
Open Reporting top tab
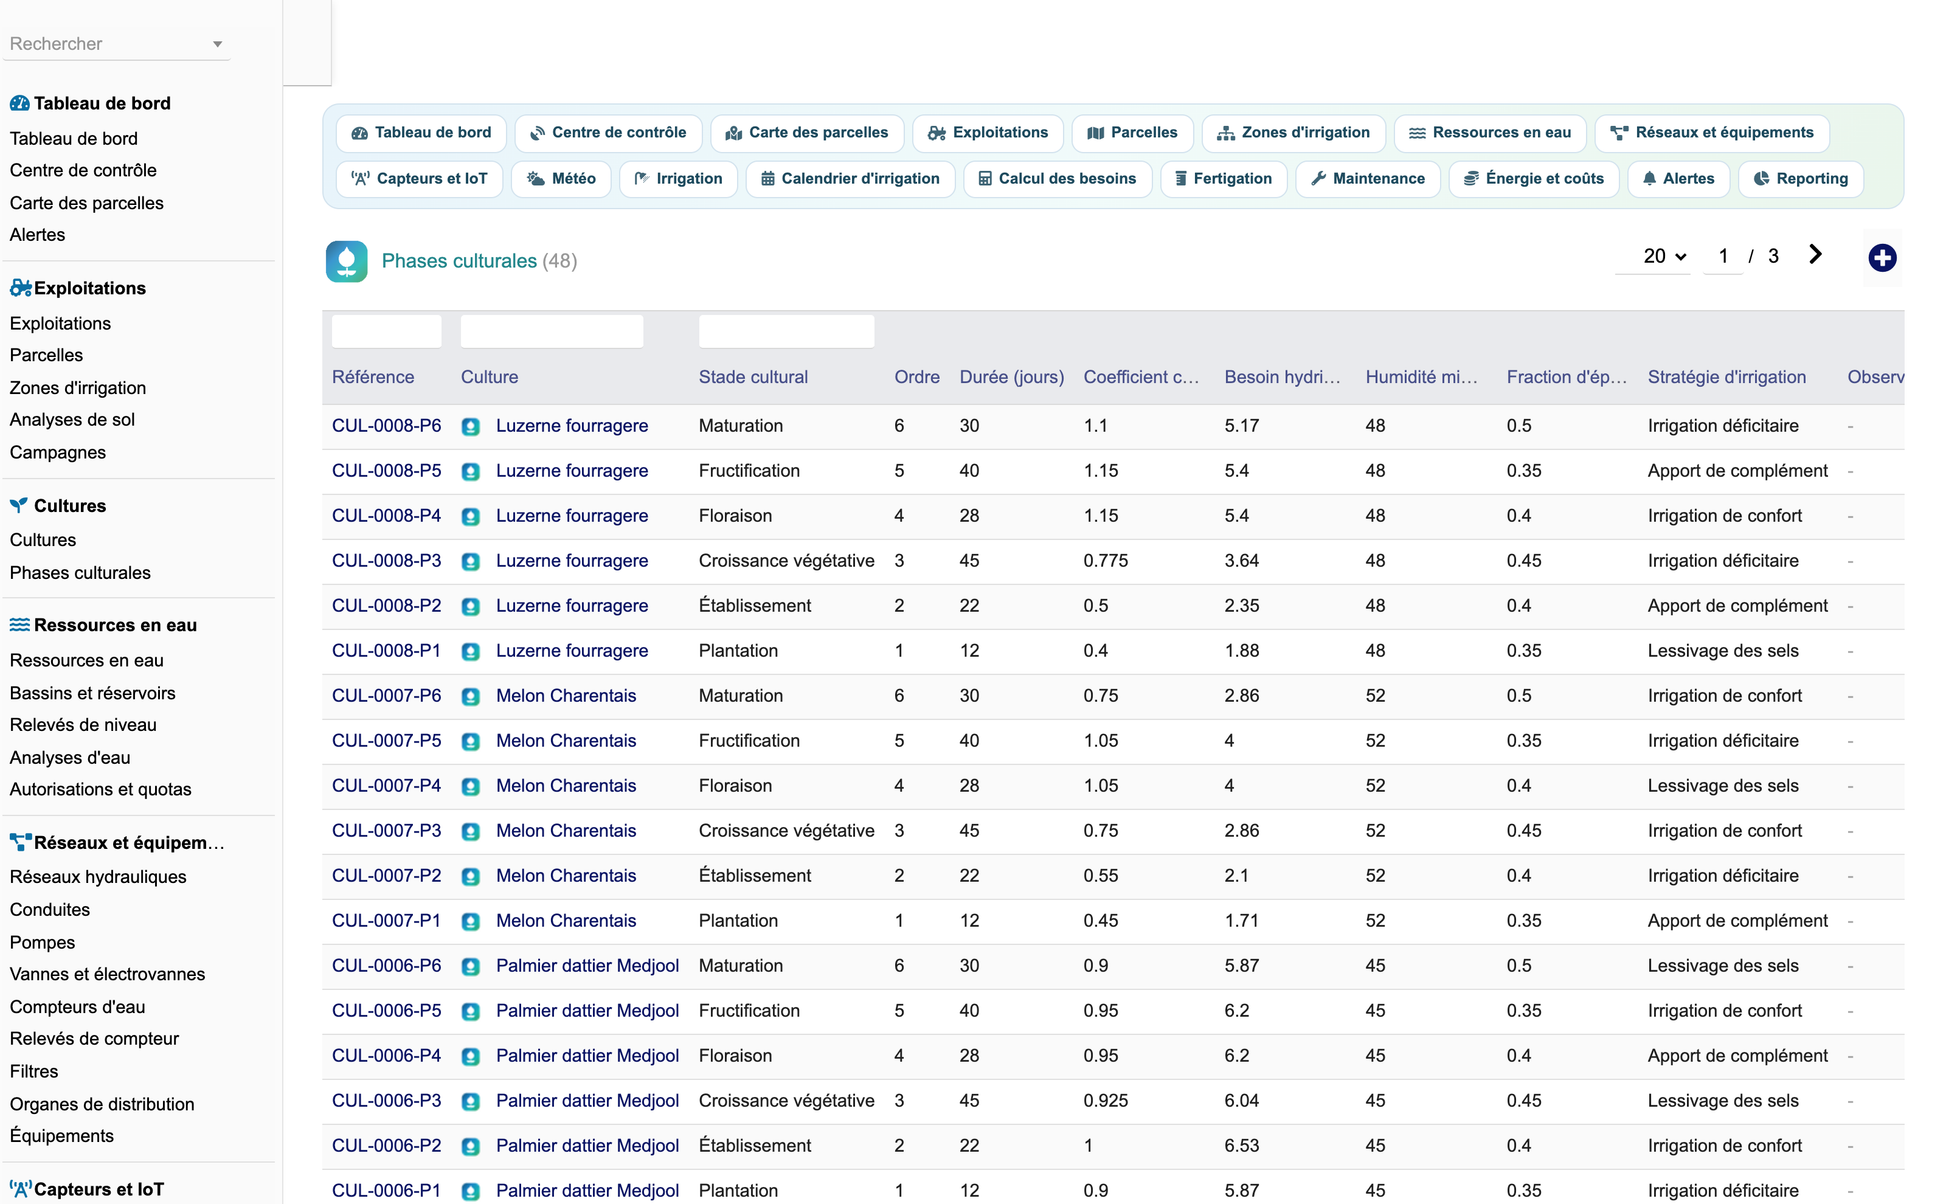1801,179
